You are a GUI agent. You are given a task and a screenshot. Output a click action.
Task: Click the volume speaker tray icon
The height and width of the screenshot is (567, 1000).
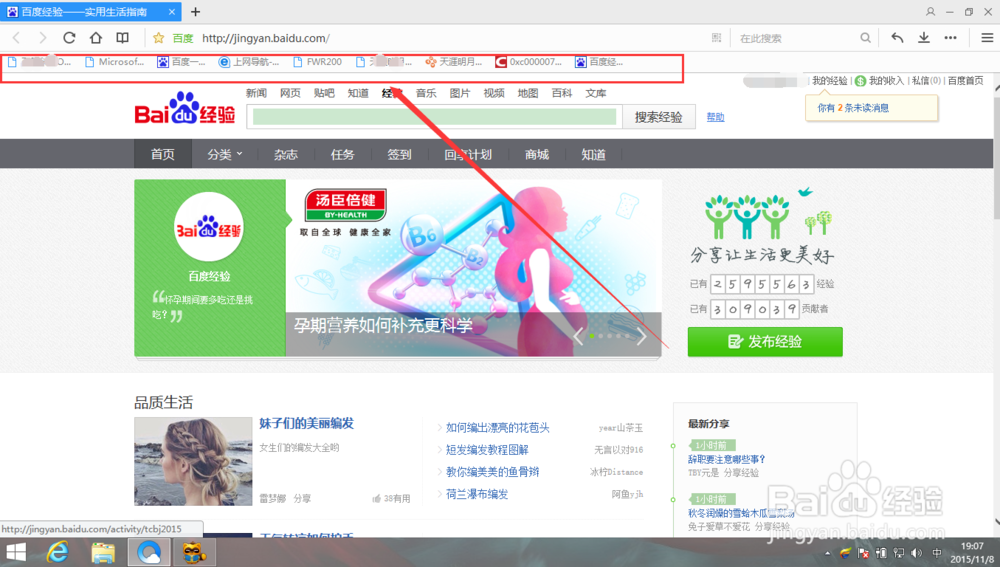pyautogui.click(x=916, y=553)
